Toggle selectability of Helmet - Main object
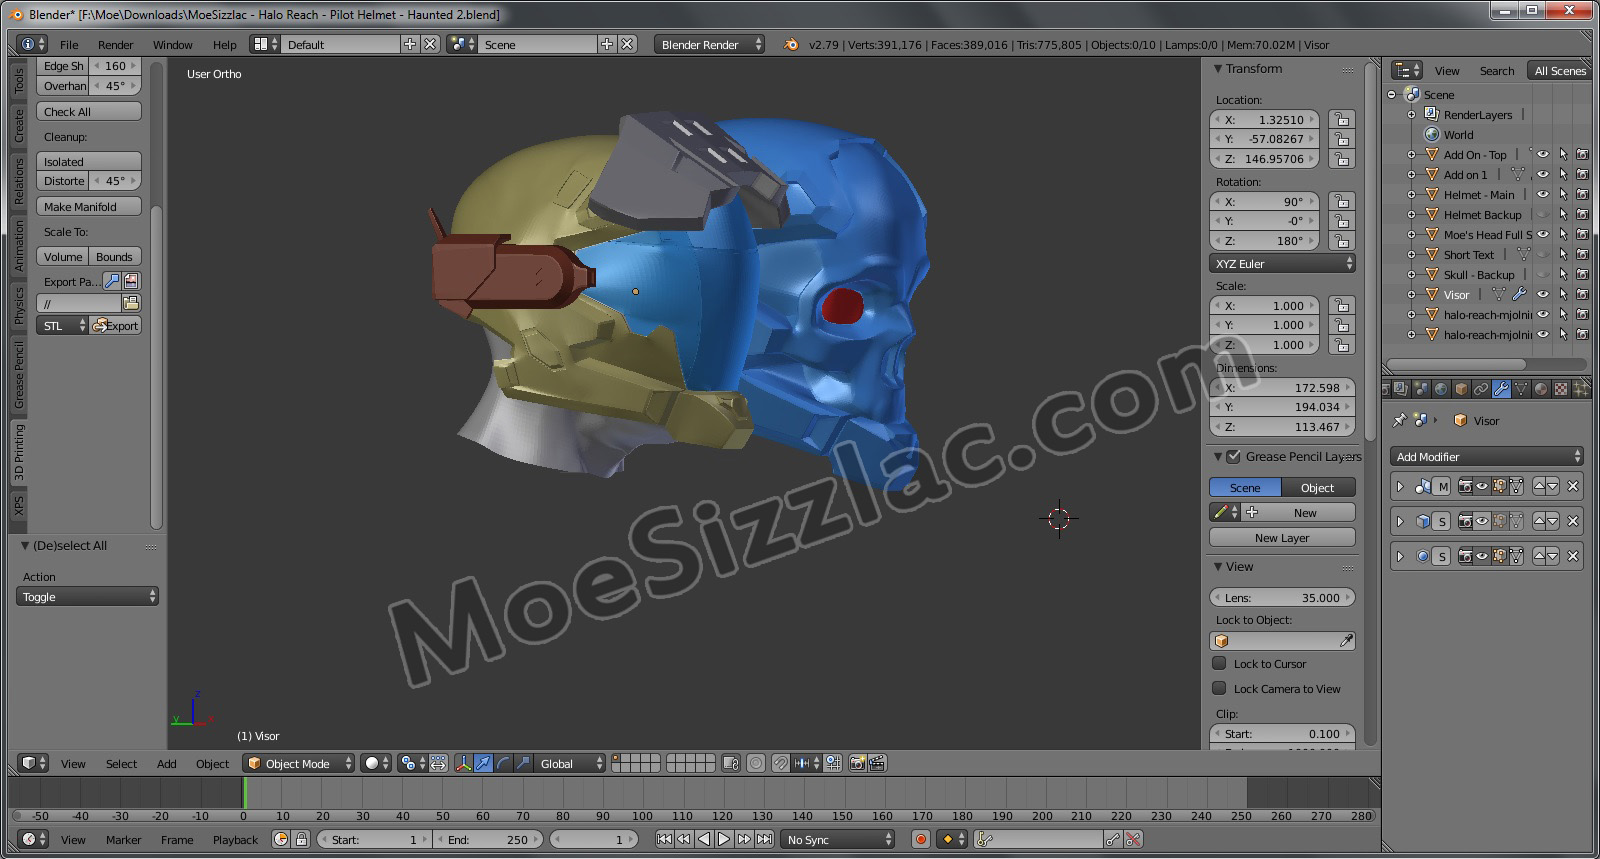Screen dimensions: 1600x859 pos(1563,195)
